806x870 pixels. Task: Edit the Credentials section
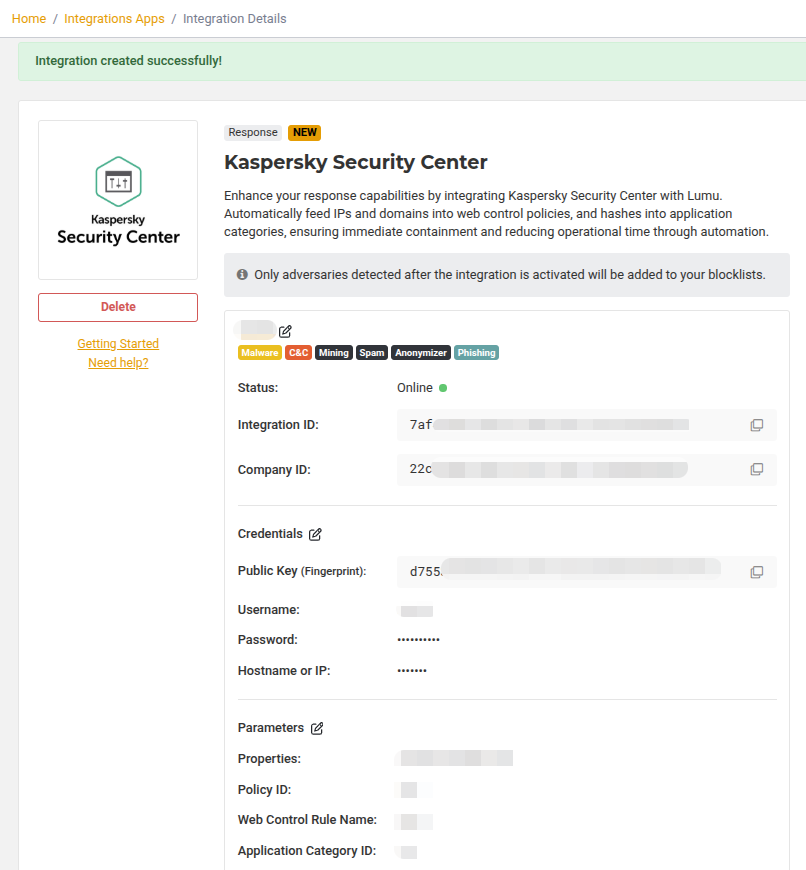tap(316, 534)
